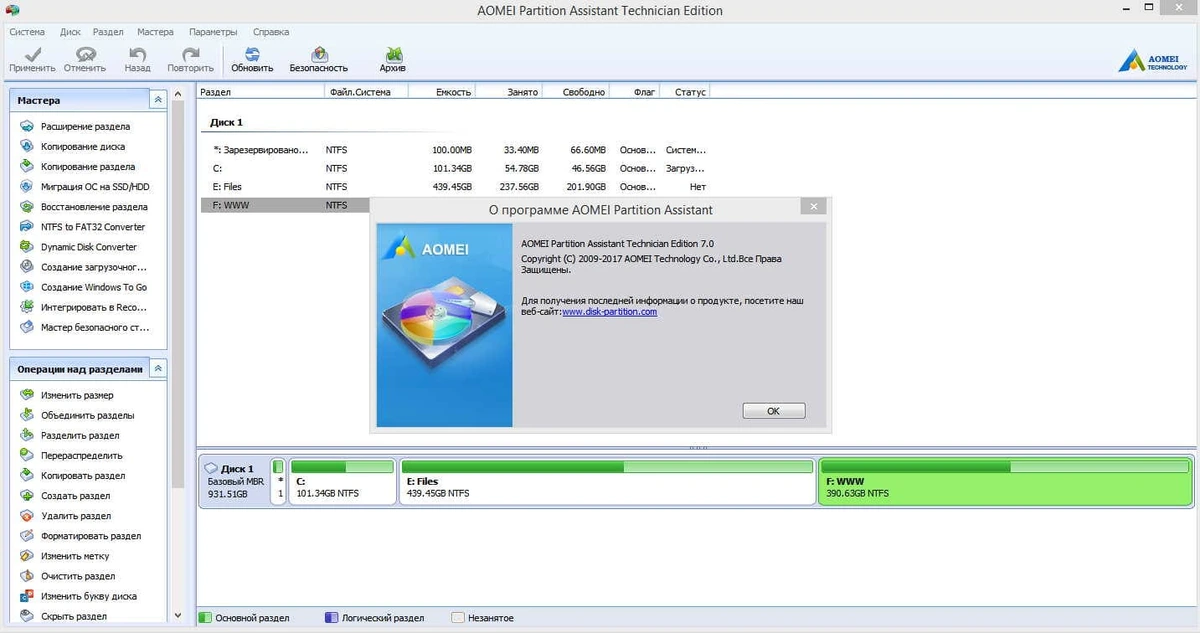Sort by the Файл.Система column header

366,92
